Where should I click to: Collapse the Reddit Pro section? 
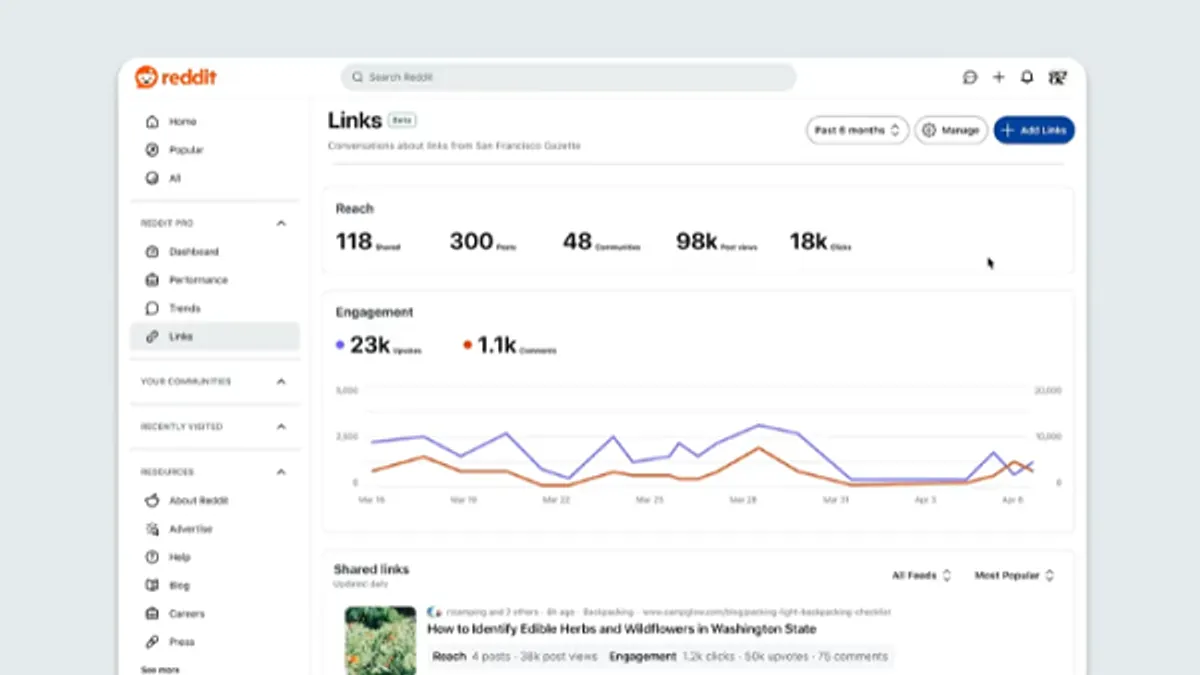281,223
